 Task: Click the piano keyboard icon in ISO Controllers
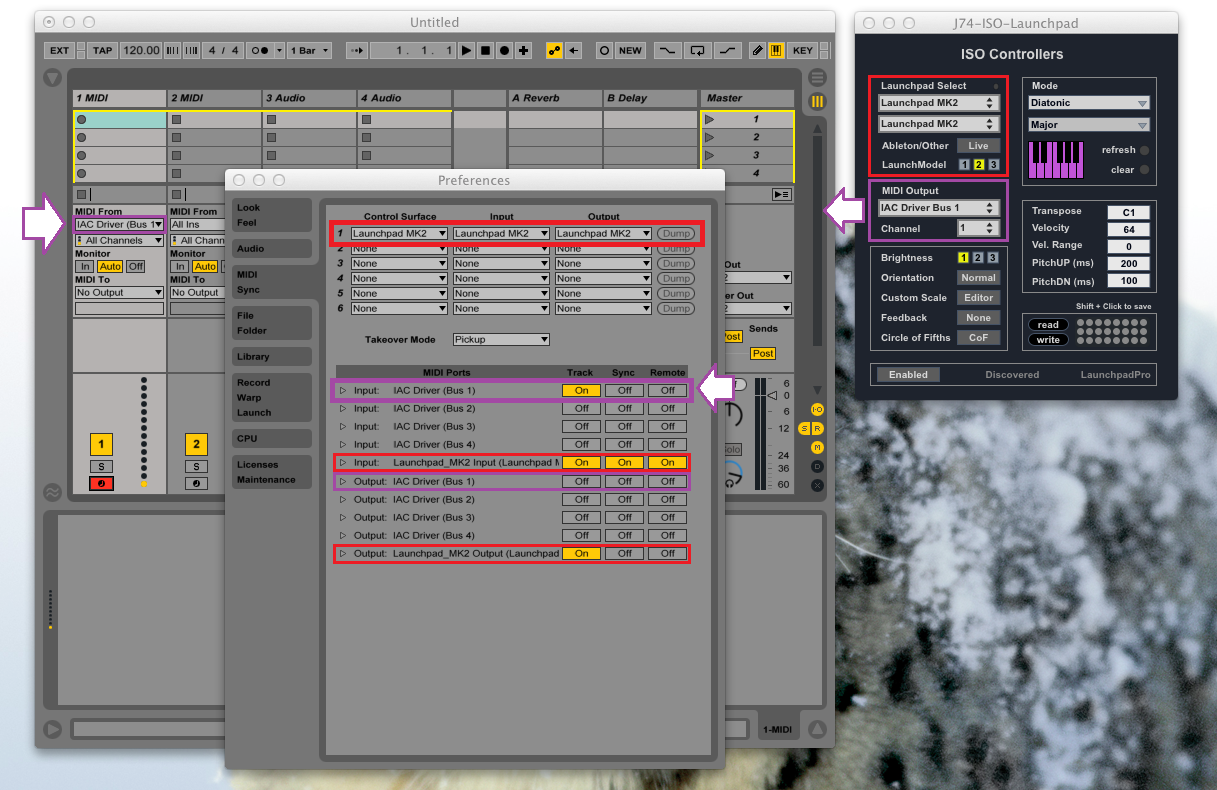[x=1056, y=159]
